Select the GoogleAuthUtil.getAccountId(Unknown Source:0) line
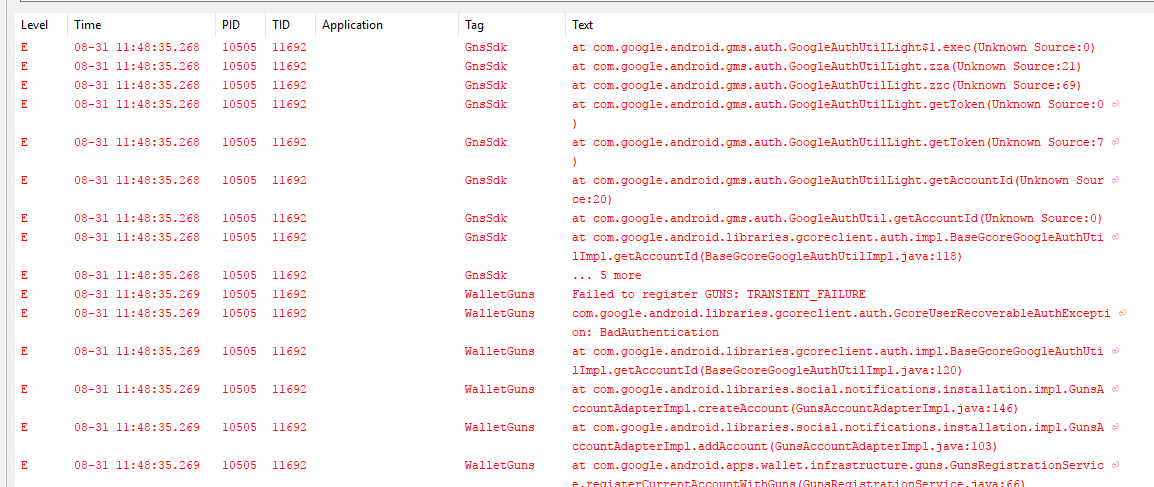This screenshot has width=1154, height=487. [x=837, y=218]
